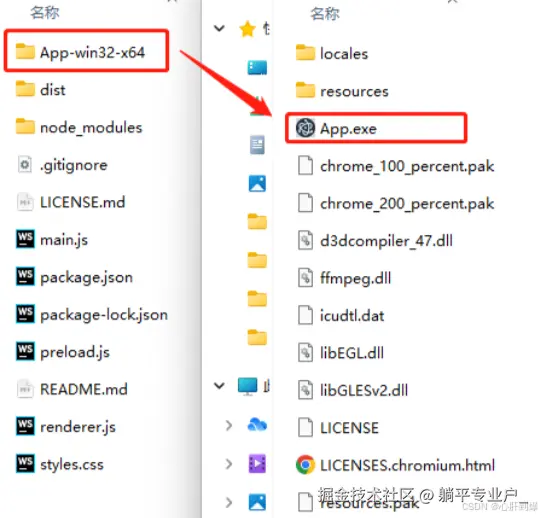
Task: Open the locales folder icon
Action: pos(305,53)
